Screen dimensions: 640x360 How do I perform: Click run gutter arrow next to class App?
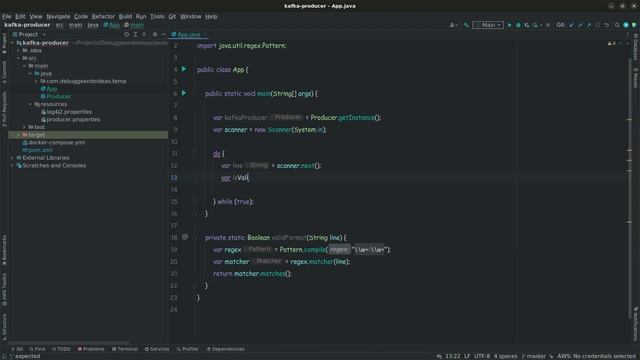click(x=184, y=69)
